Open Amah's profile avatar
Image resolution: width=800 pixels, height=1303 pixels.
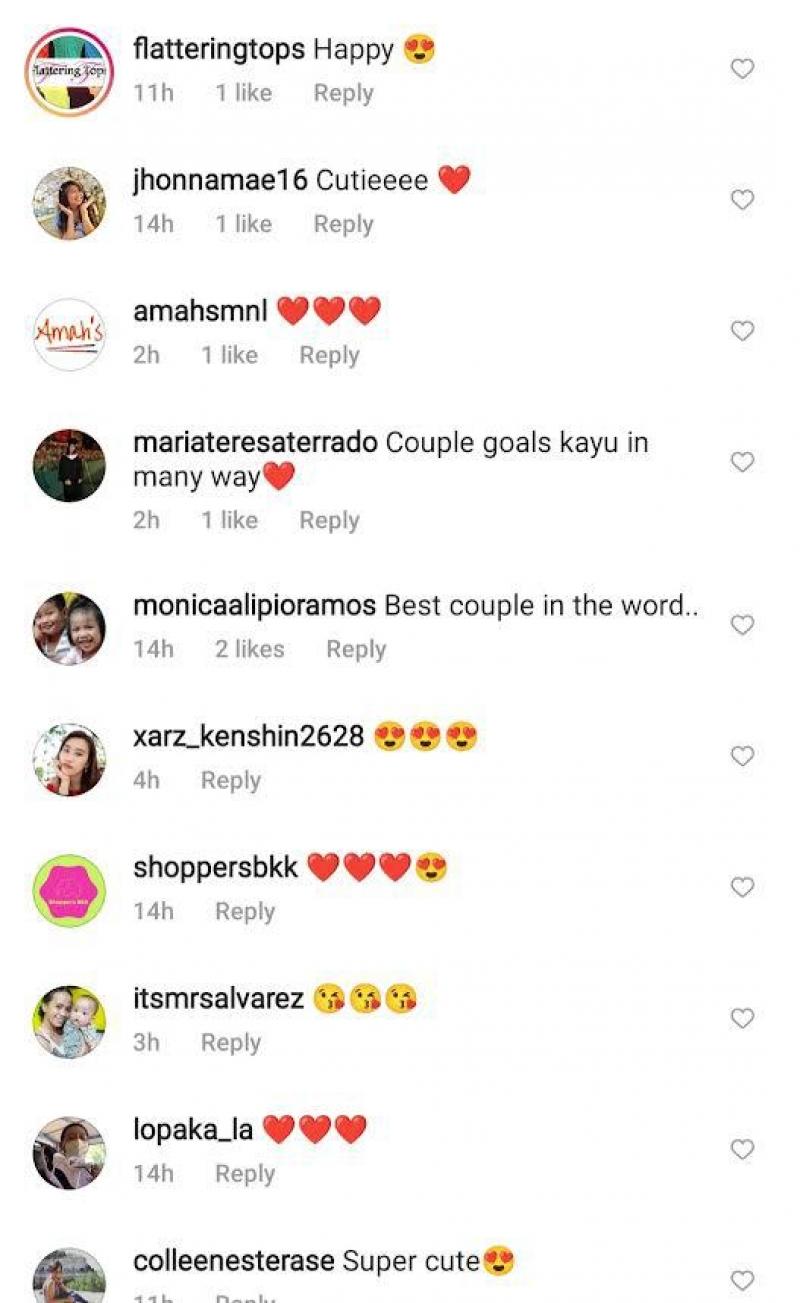[69, 334]
